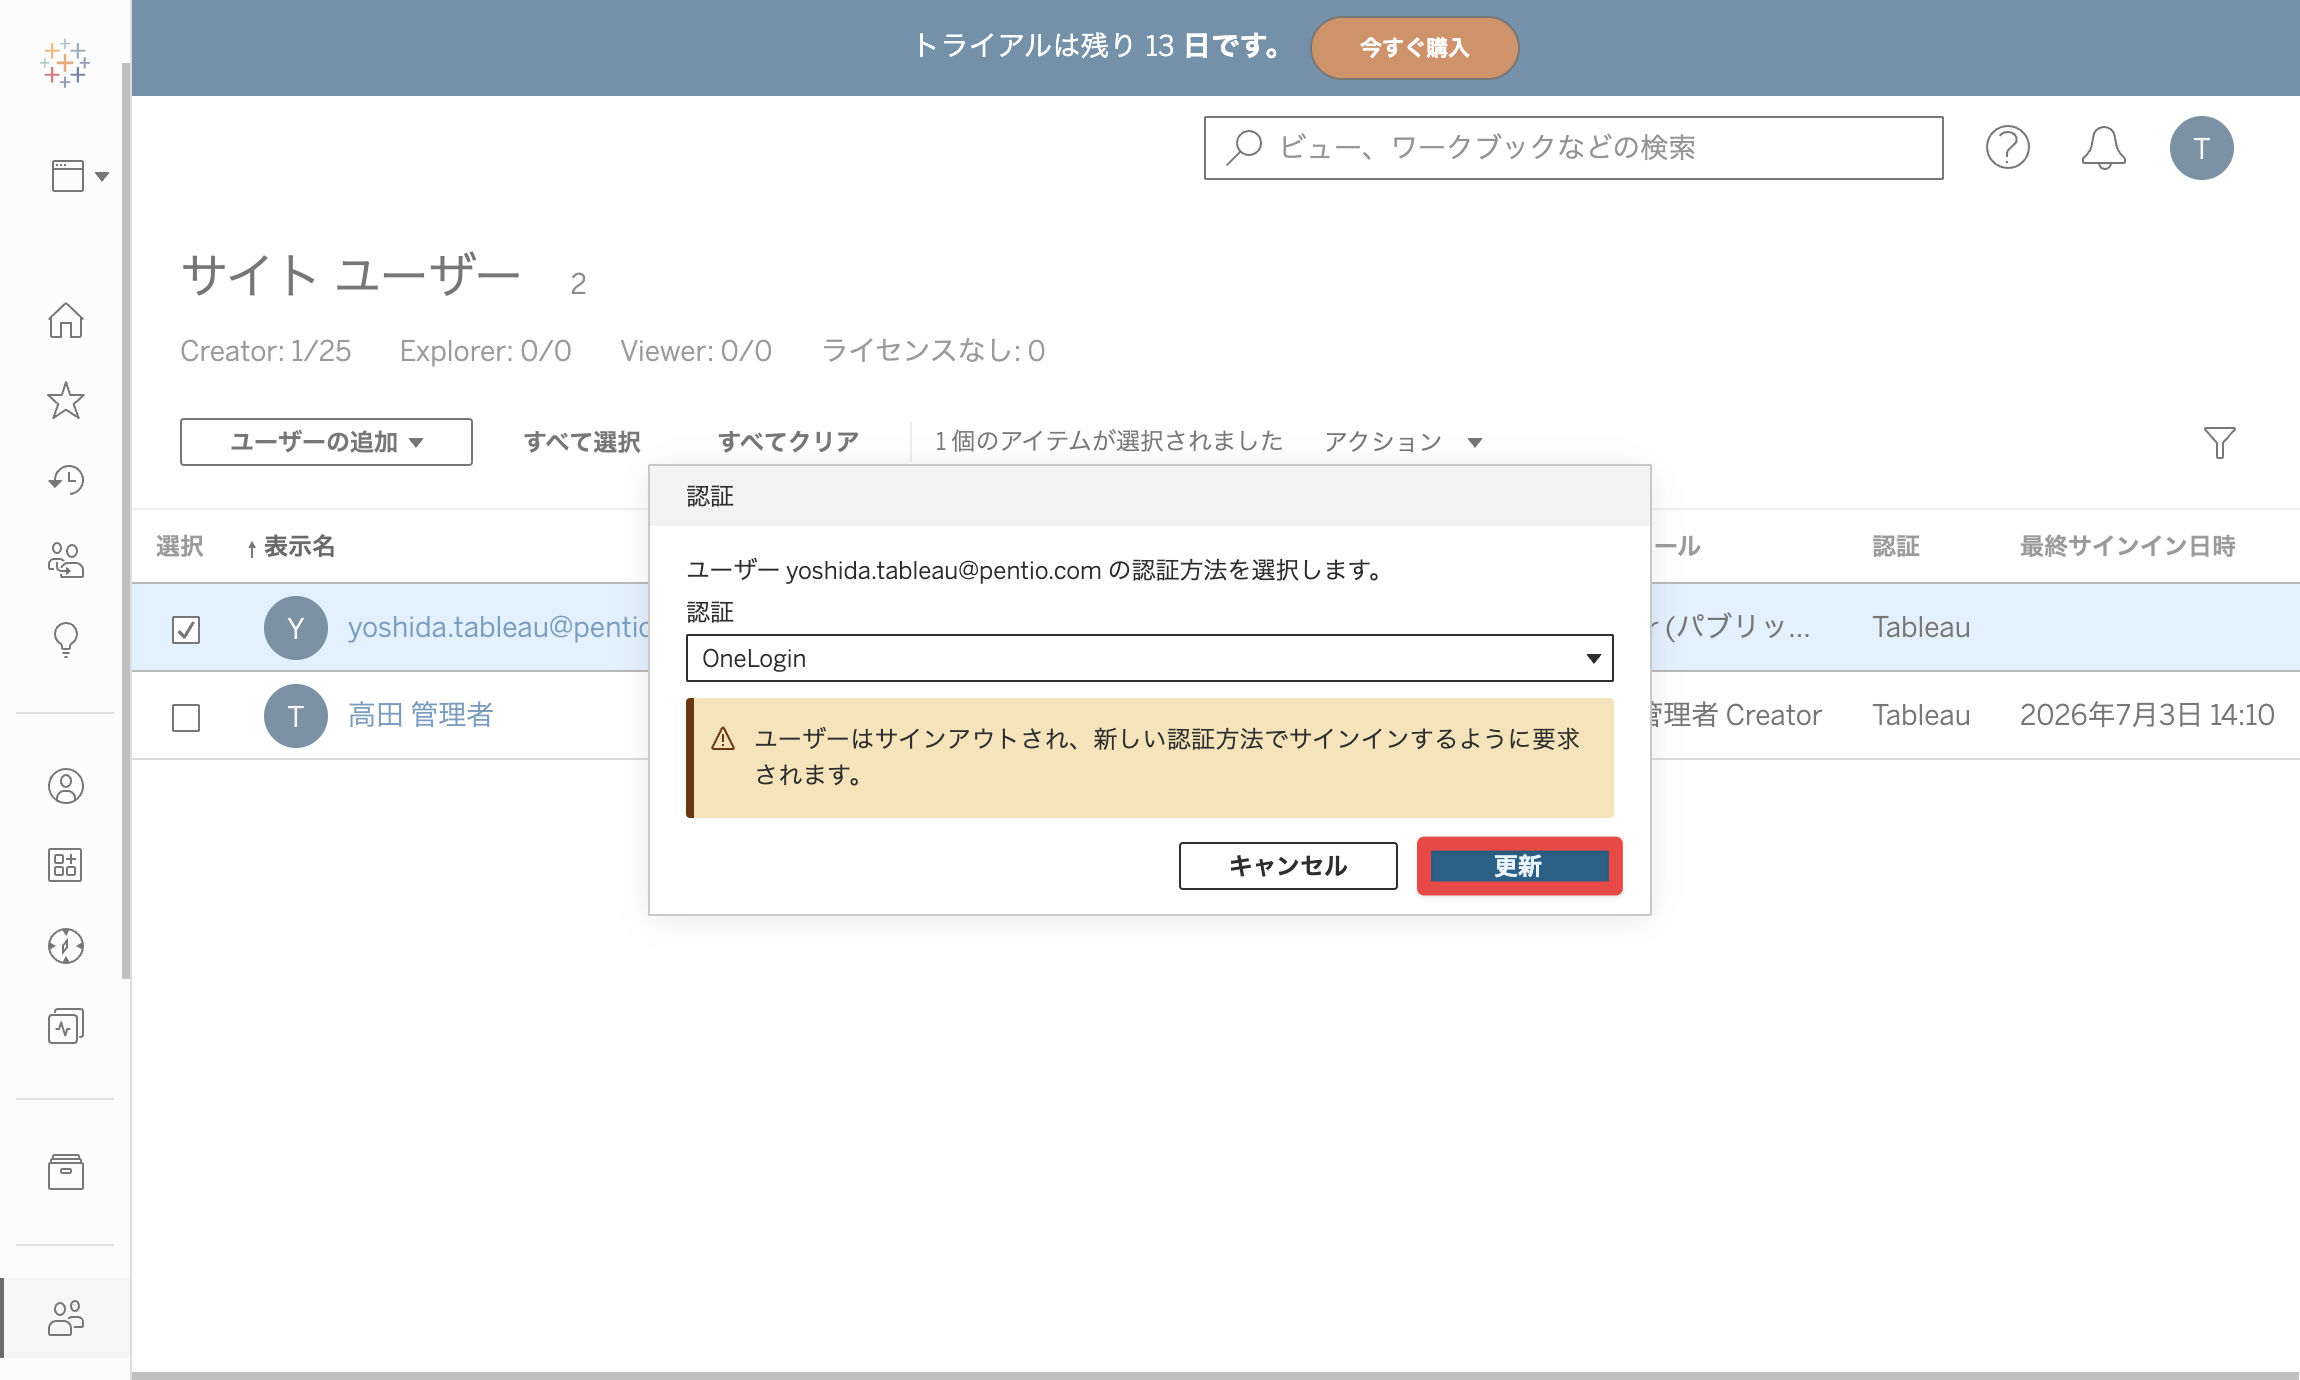The image size is (2300, 1380).
Task: Open the yoshida.tableau@pentio user link
Action: pos(498,627)
